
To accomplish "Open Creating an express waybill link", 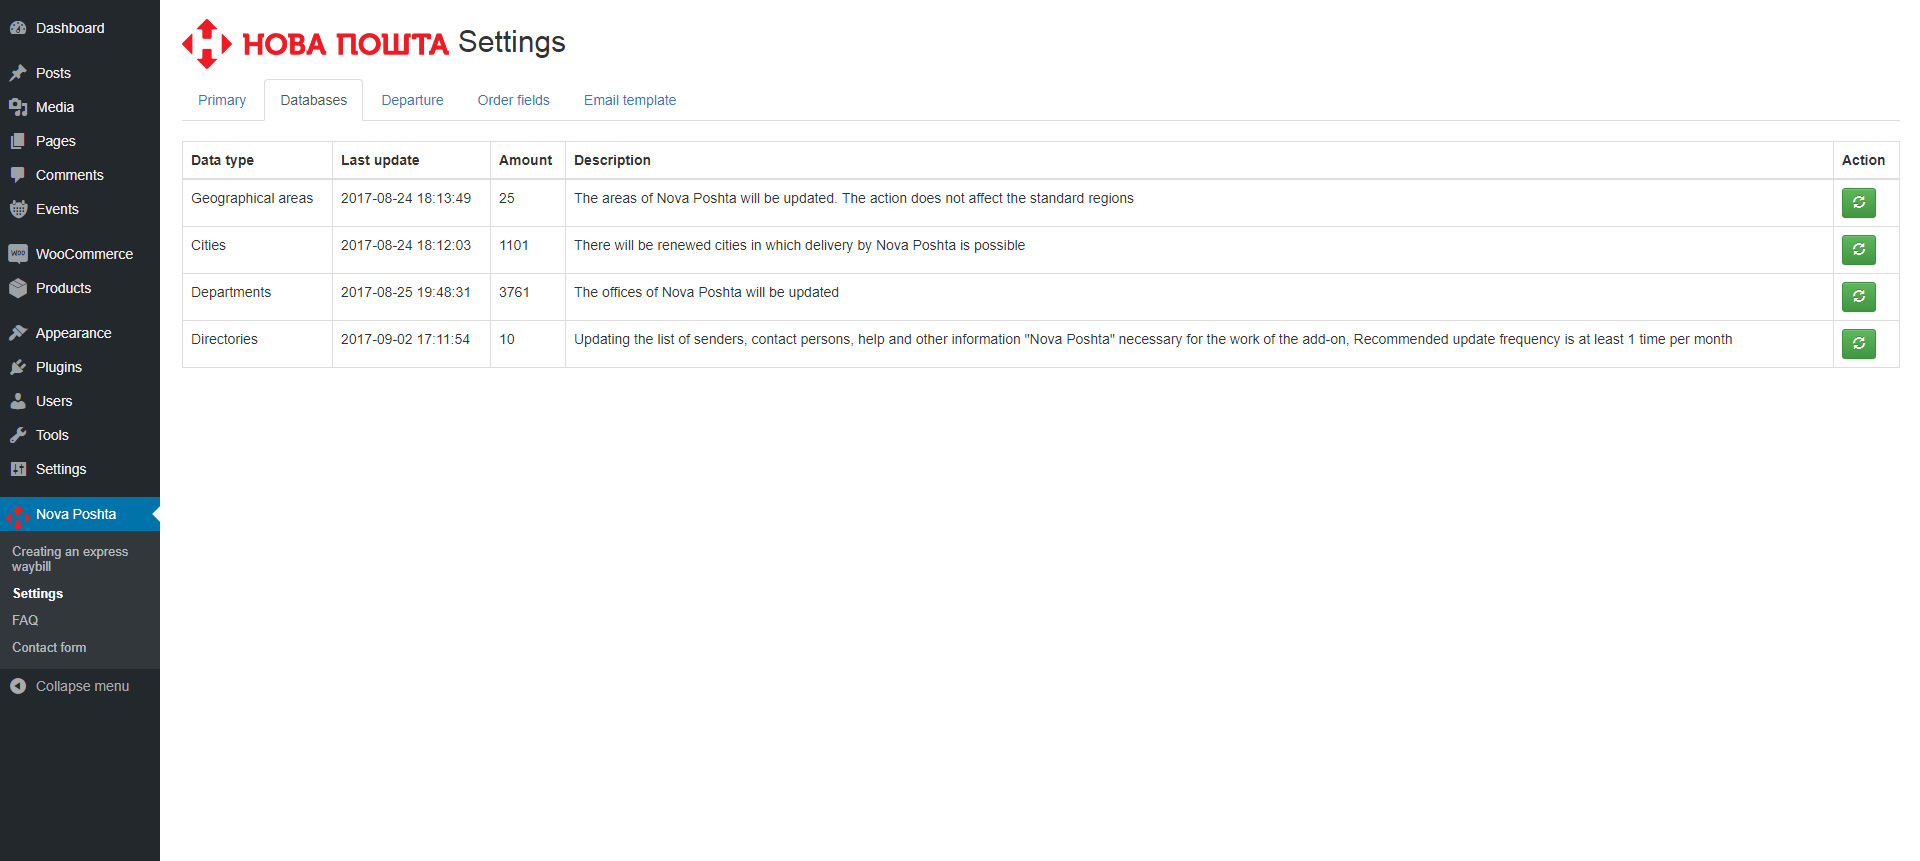I will click(70, 559).
